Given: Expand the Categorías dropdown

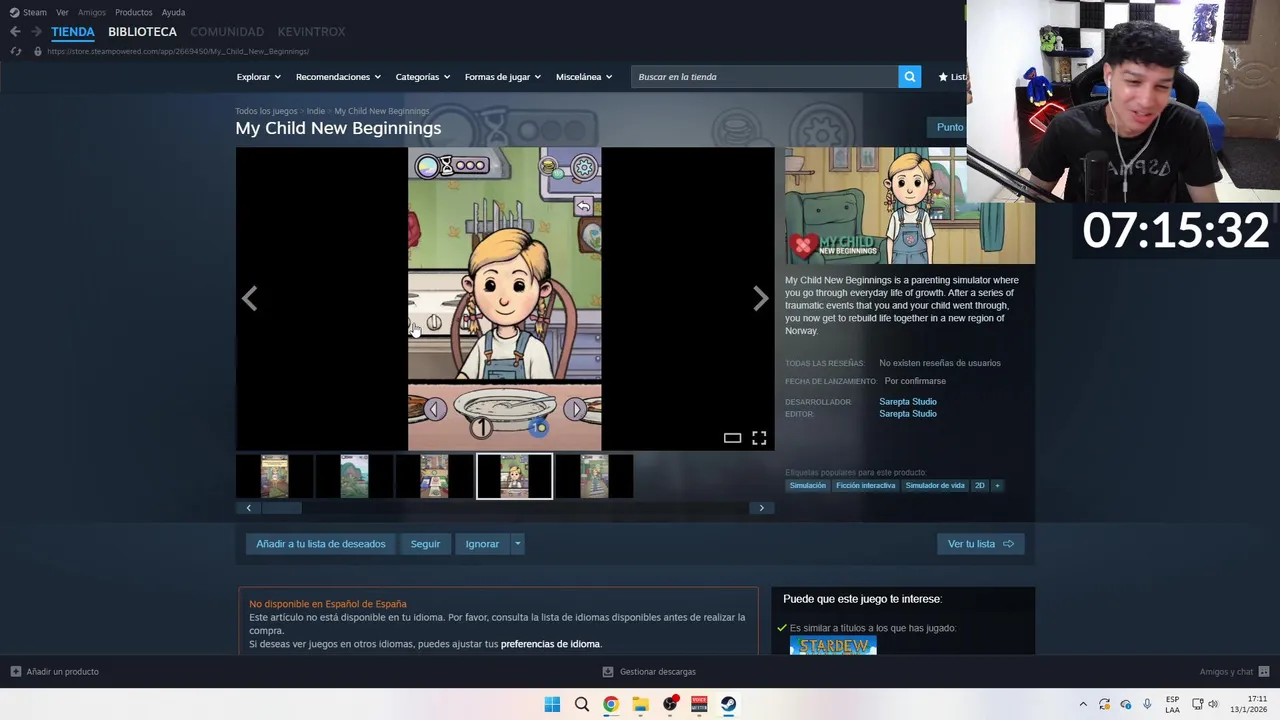Looking at the screenshot, I should point(422,77).
